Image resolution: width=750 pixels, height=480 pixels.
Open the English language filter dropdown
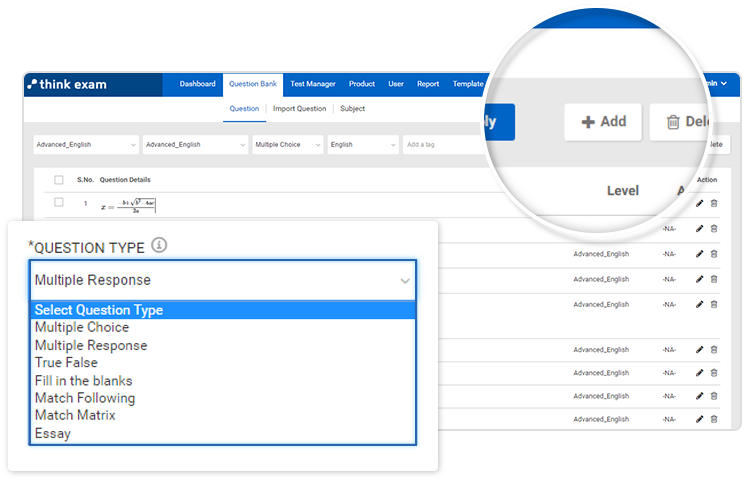click(x=363, y=144)
